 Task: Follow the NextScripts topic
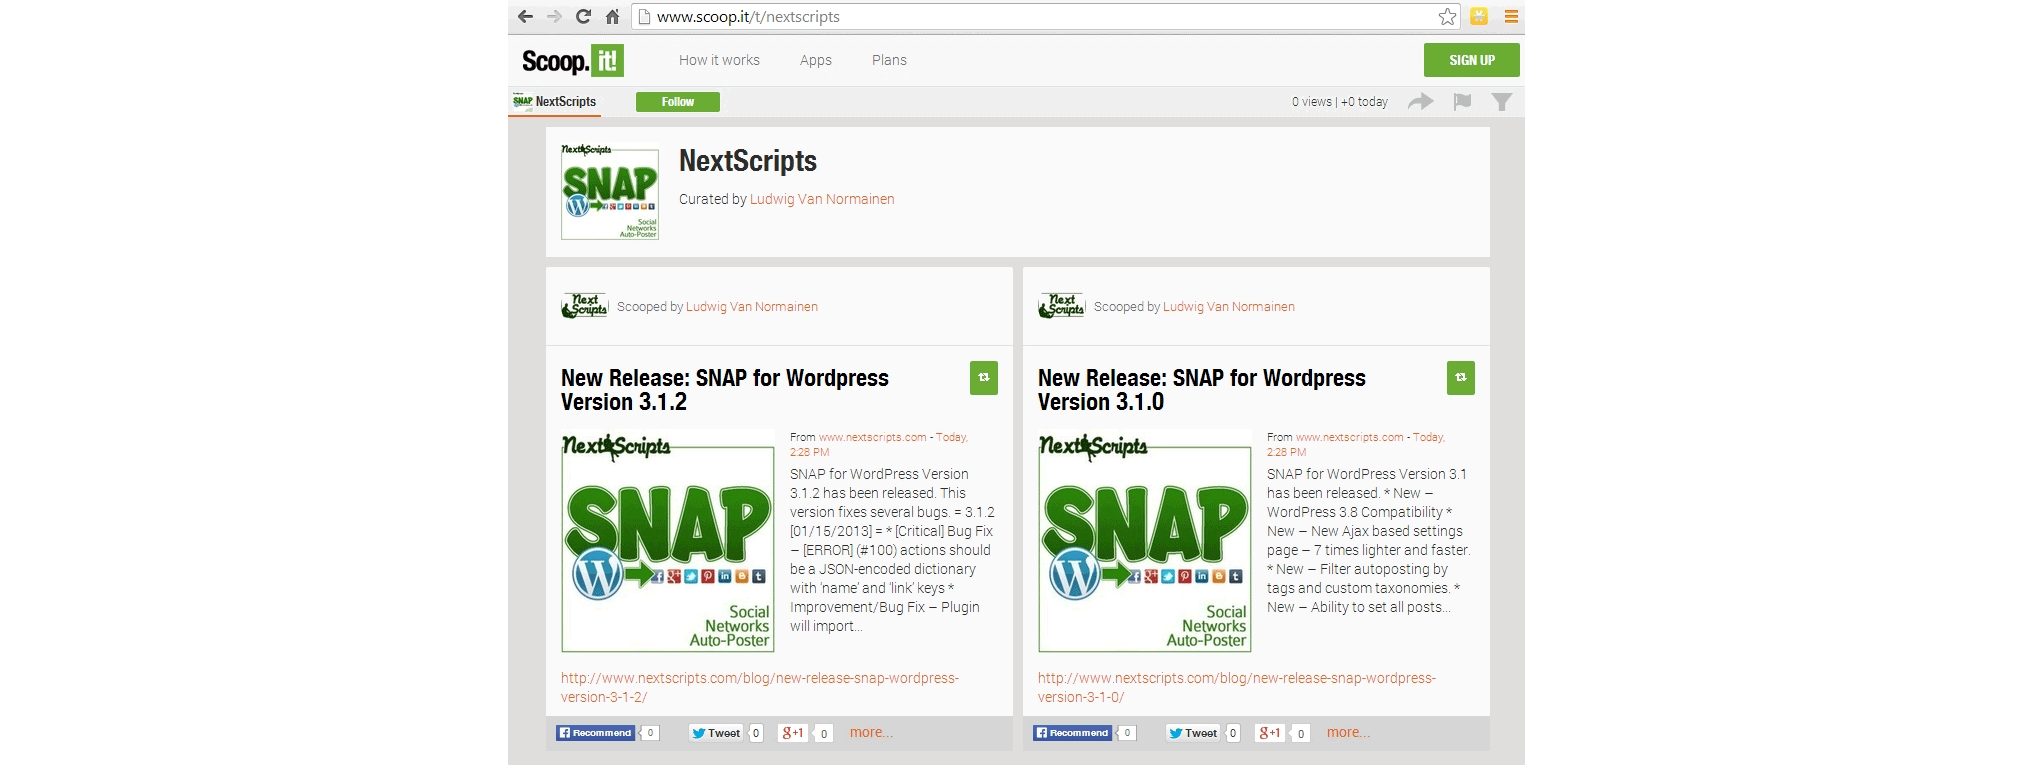(x=678, y=102)
